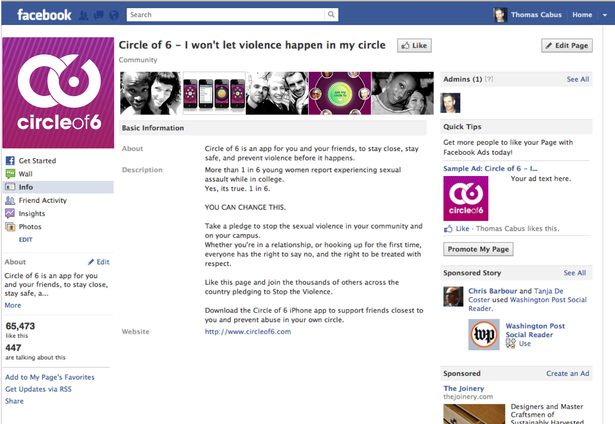Click Add to My Page's Favorites
Image resolution: width=615 pixels, height=424 pixels.
[x=50, y=377]
